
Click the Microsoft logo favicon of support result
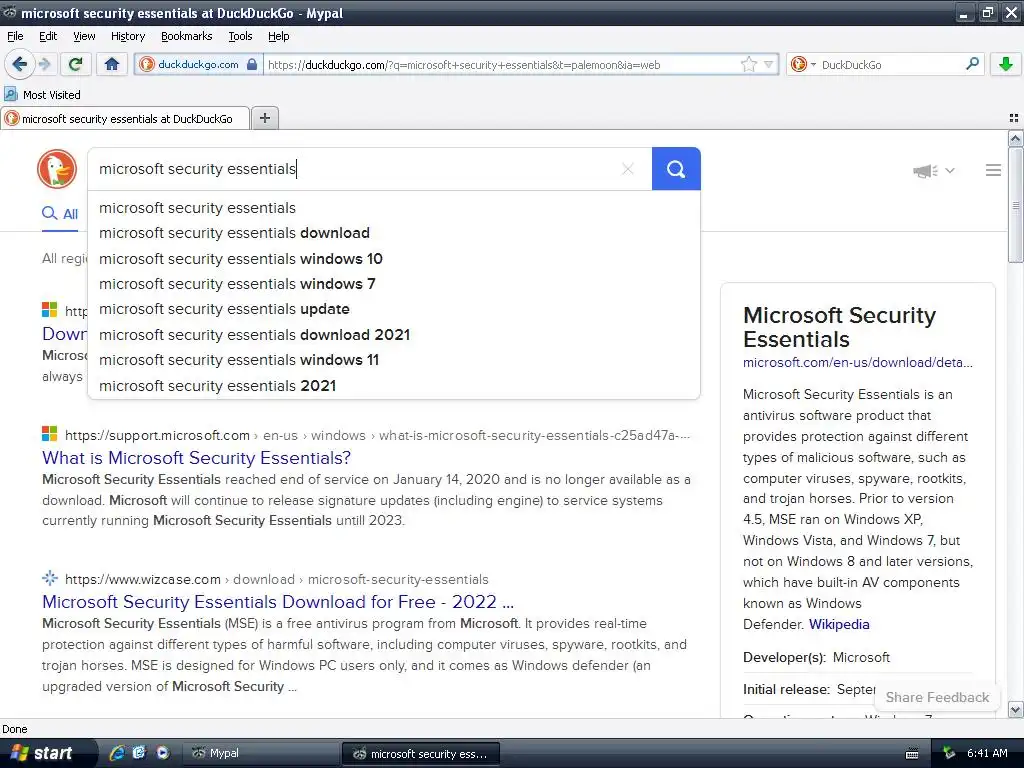tap(50, 434)
